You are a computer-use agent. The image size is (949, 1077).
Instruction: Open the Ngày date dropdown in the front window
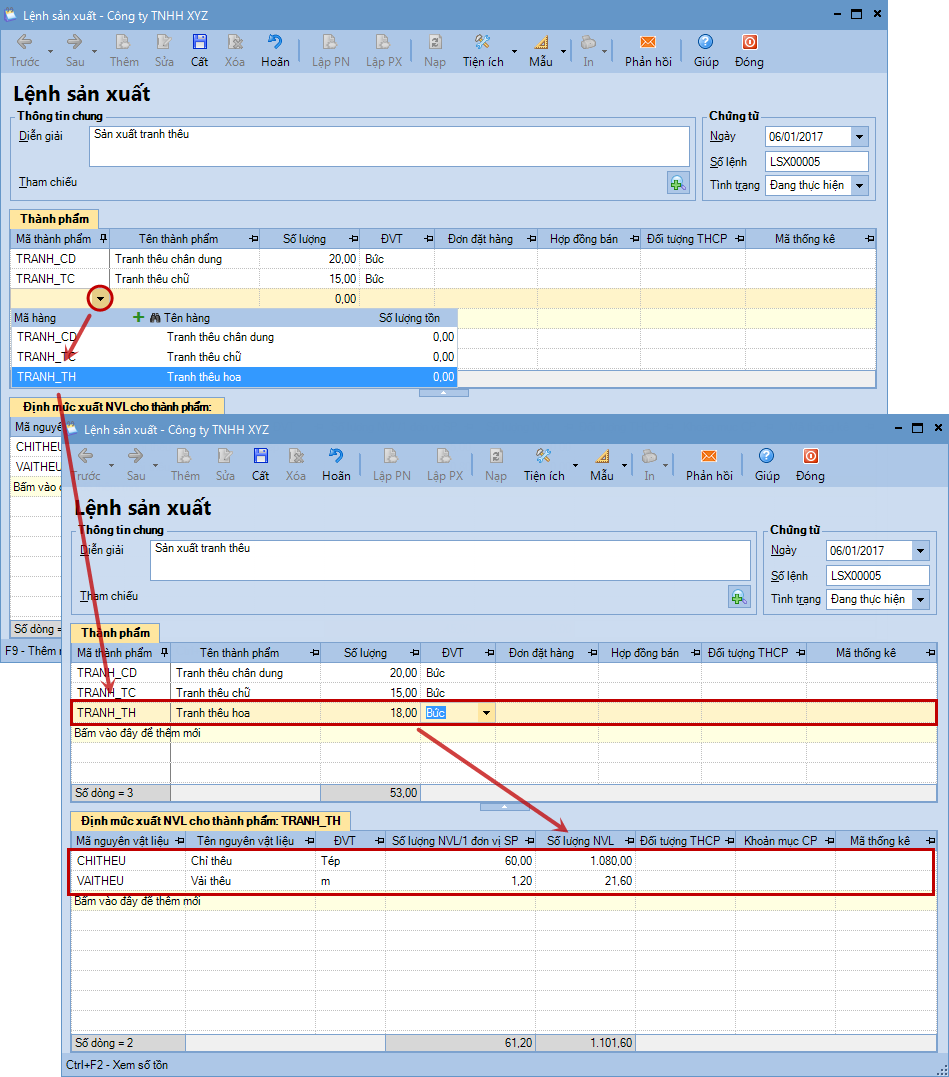920,551
